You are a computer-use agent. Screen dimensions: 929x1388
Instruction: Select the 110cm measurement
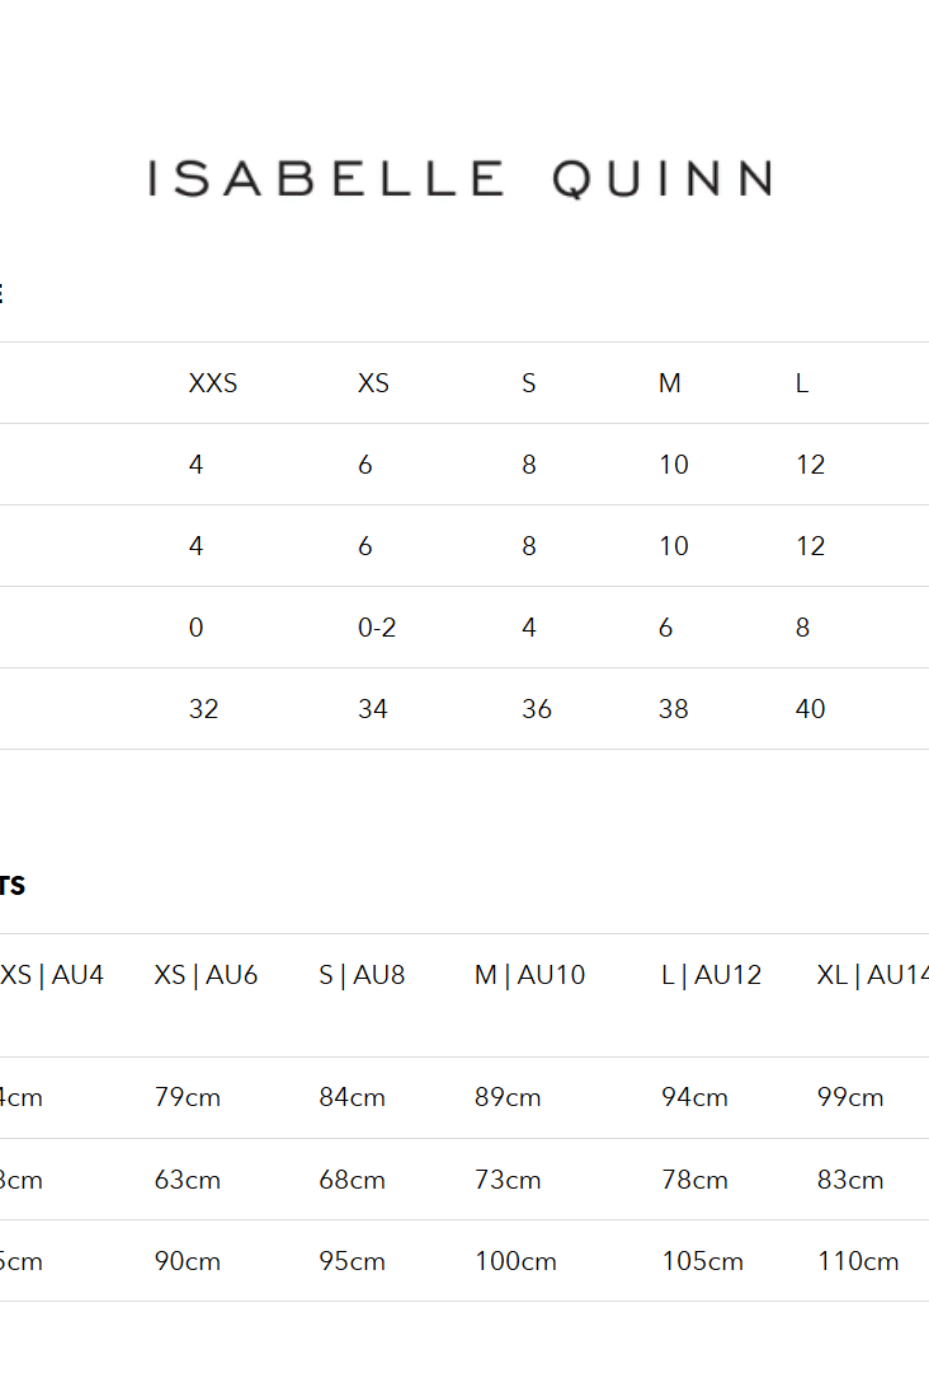click(x=858, y=1261)
